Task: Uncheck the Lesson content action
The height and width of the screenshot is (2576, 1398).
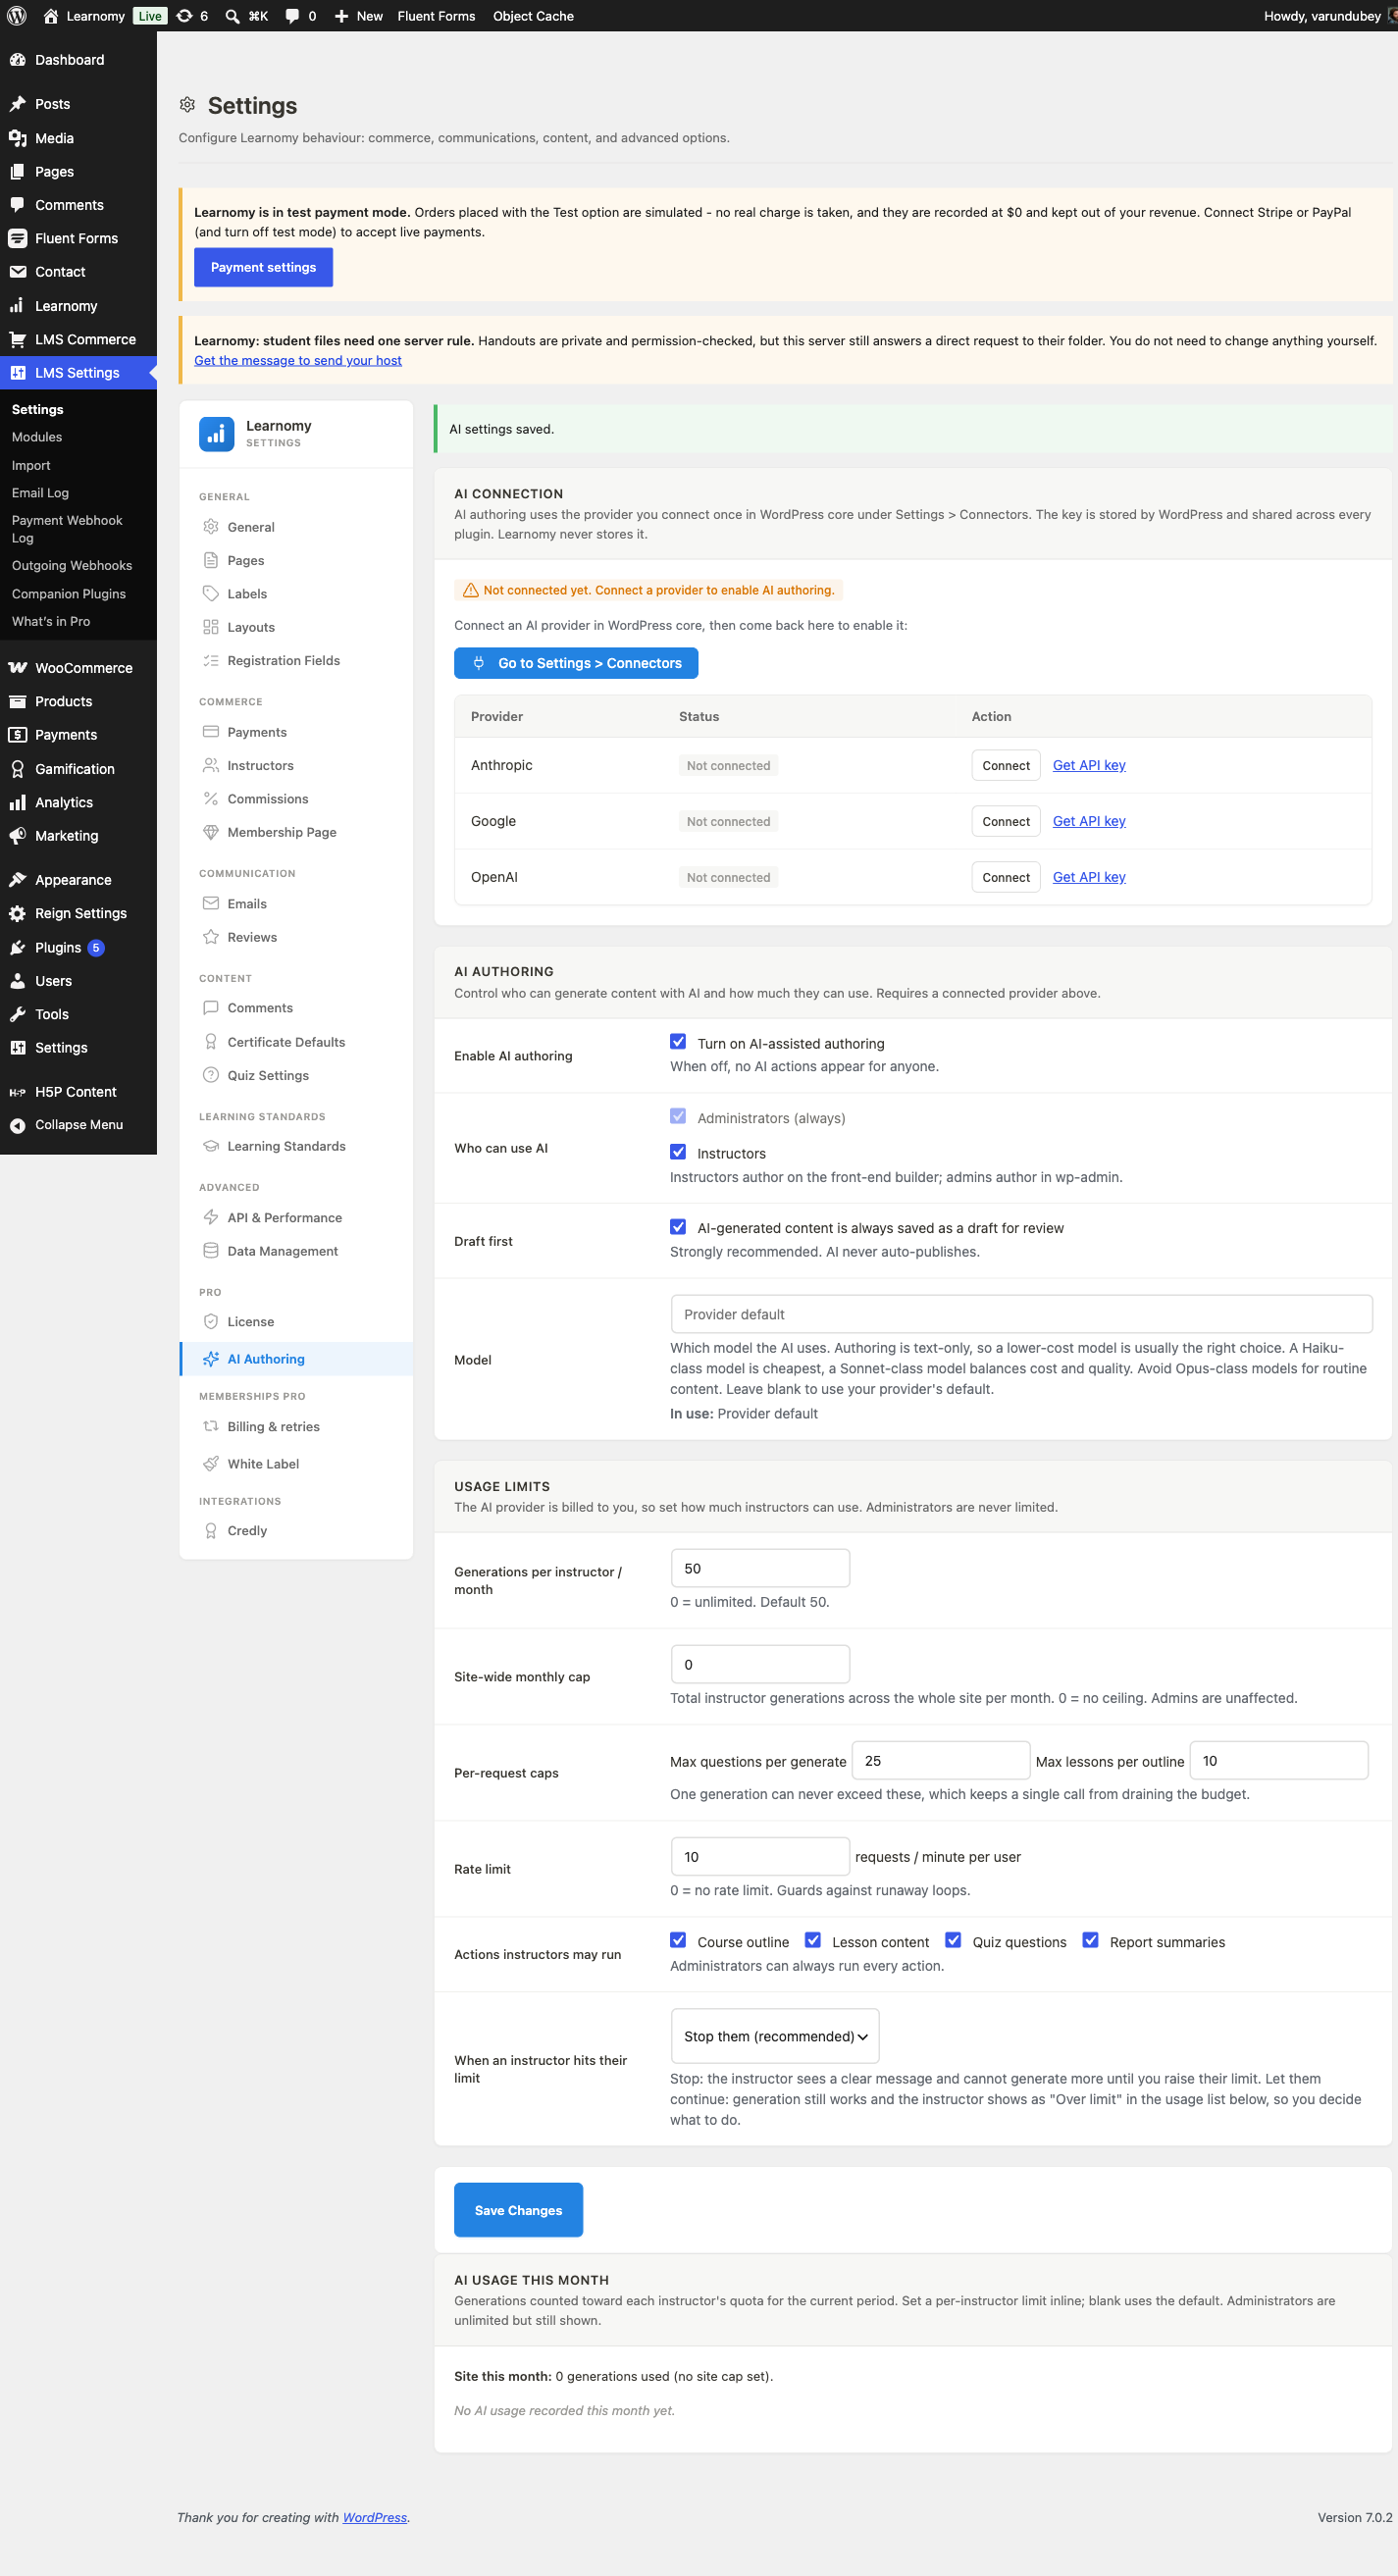Action: [x=813, y=1940]
